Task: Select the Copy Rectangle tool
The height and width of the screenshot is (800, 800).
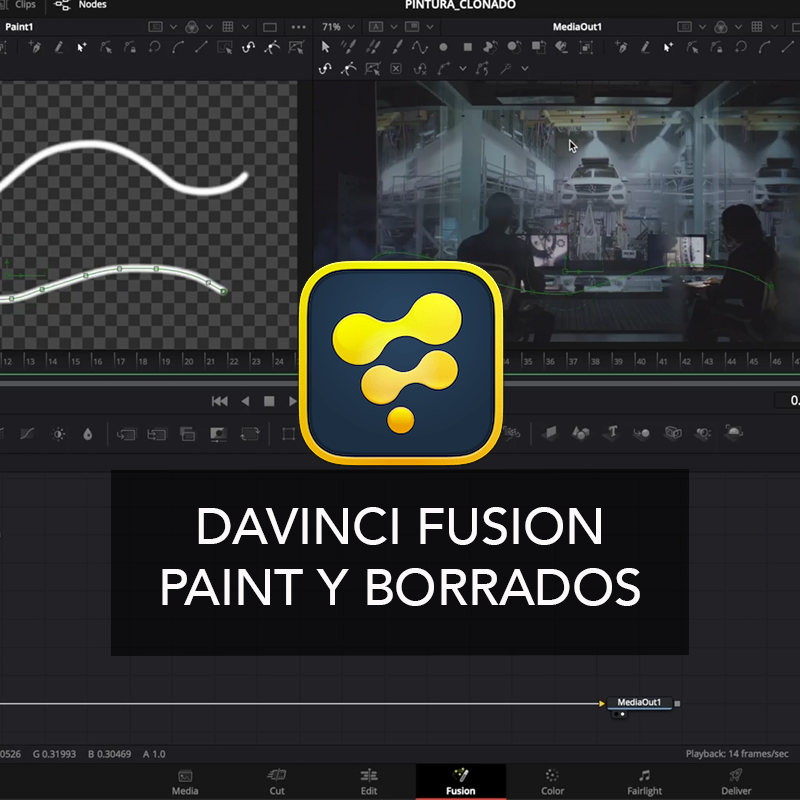Action: [538, 47]
